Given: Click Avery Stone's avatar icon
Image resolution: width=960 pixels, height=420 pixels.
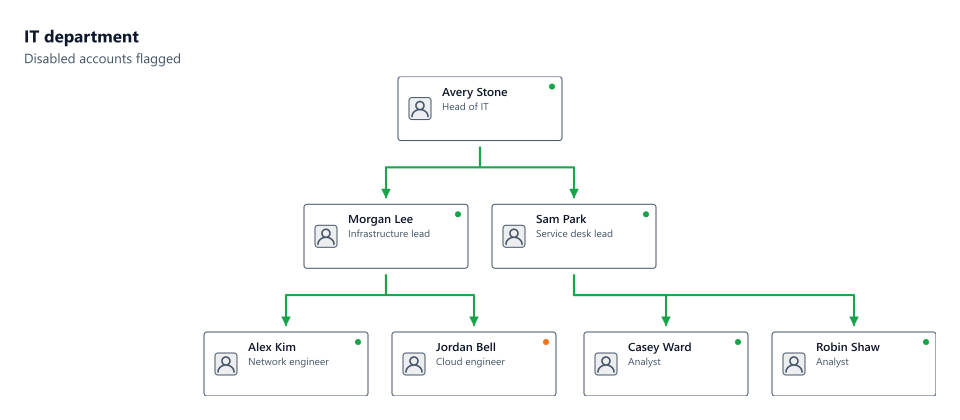Looking at the screenshot, I should point(420,109).
